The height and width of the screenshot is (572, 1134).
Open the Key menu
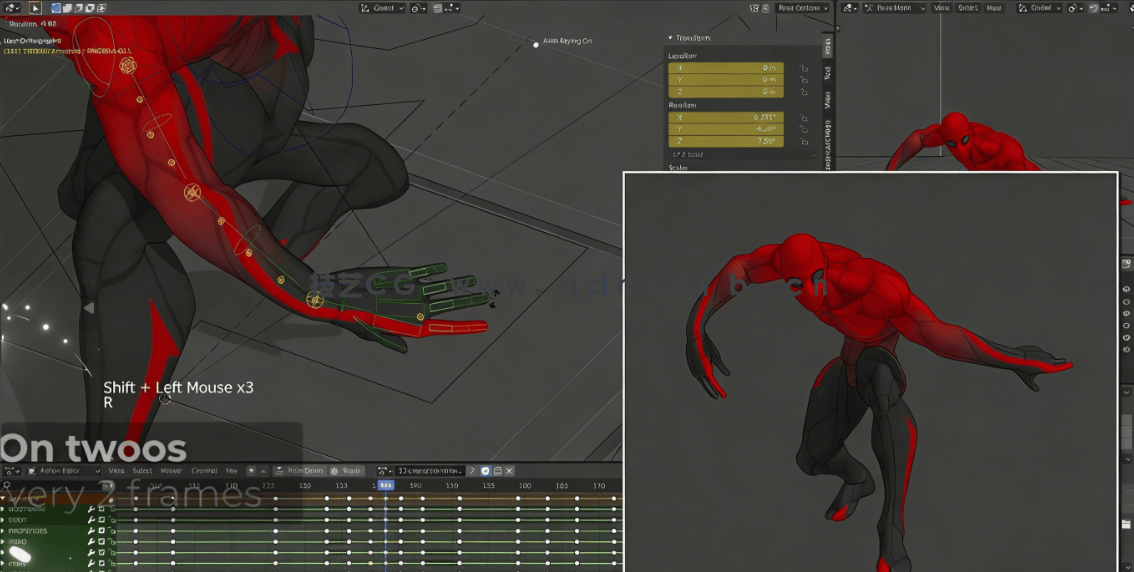(232, 471)
